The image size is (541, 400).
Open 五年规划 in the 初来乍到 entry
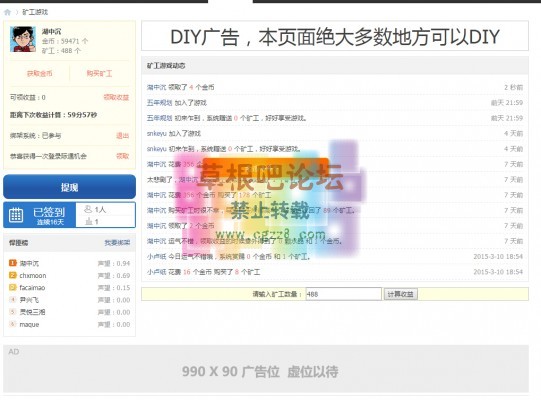(x=159, y=118)
